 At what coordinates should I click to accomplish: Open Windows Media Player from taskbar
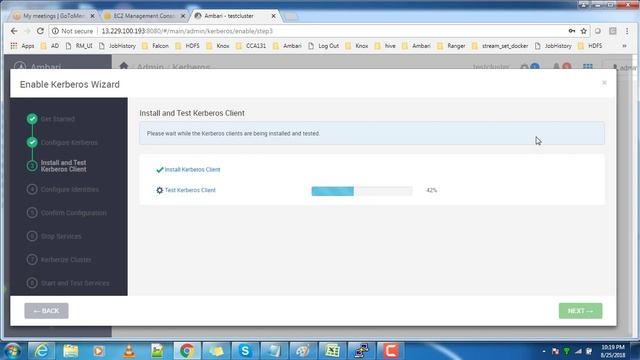click(x=99, y=351)
